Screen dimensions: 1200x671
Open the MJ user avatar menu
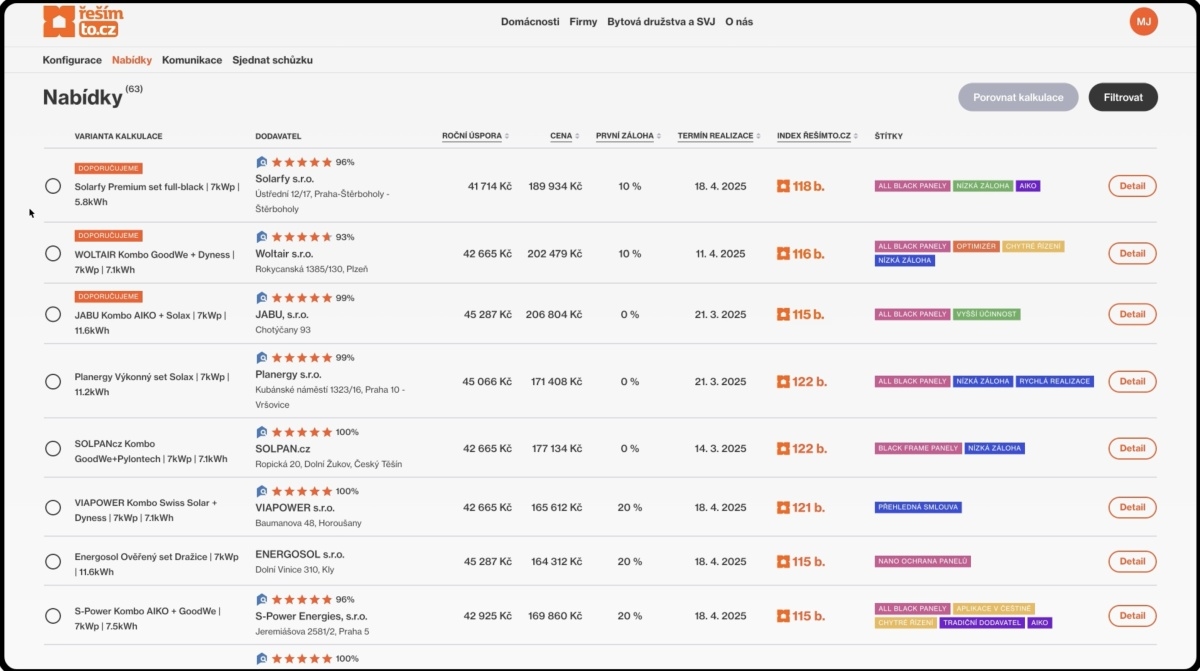[x=1143, y=21]
